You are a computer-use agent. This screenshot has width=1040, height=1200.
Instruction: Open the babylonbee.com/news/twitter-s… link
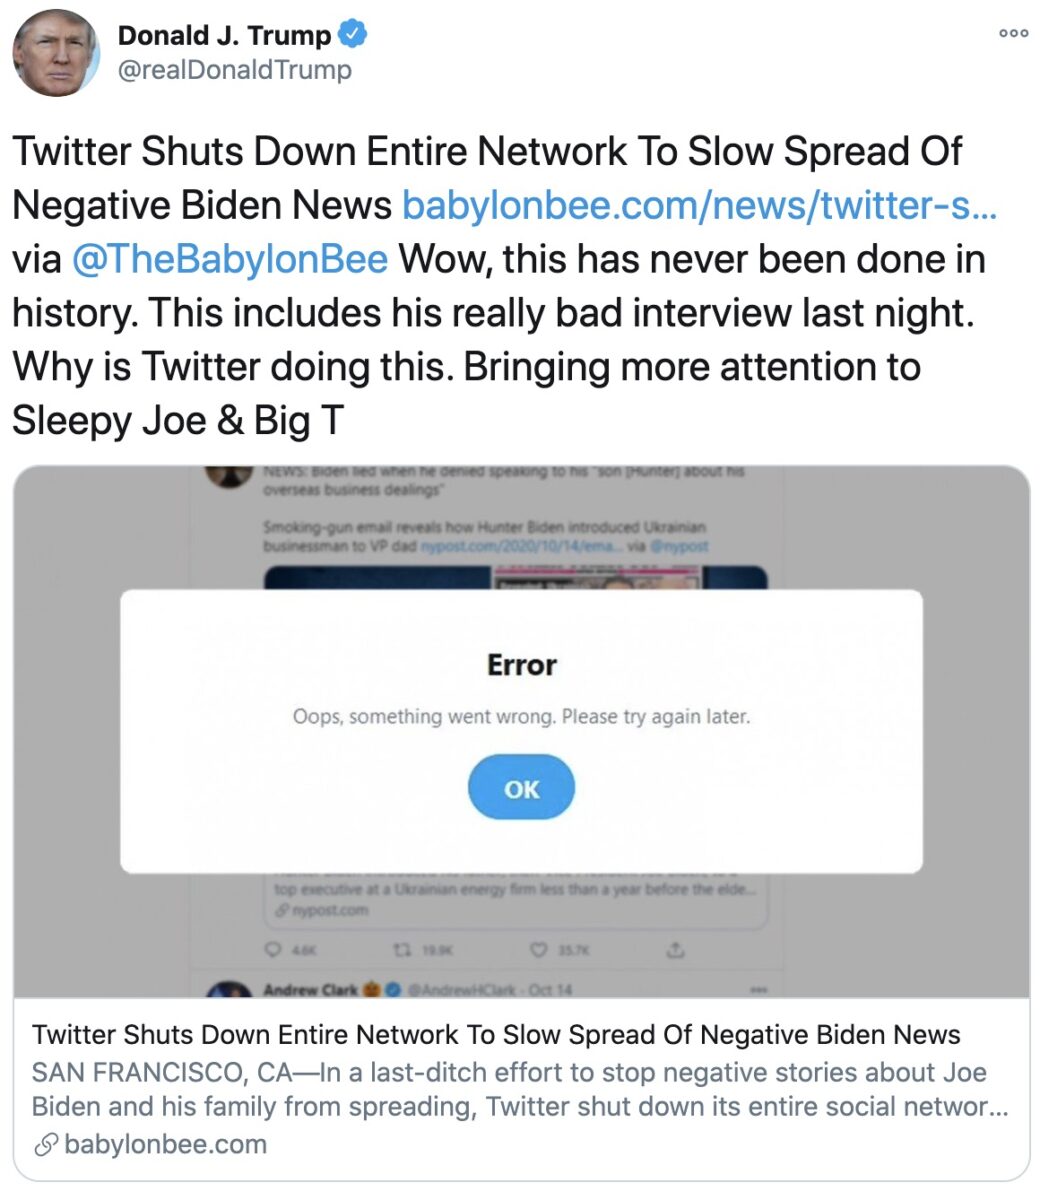tap(699, 205)
